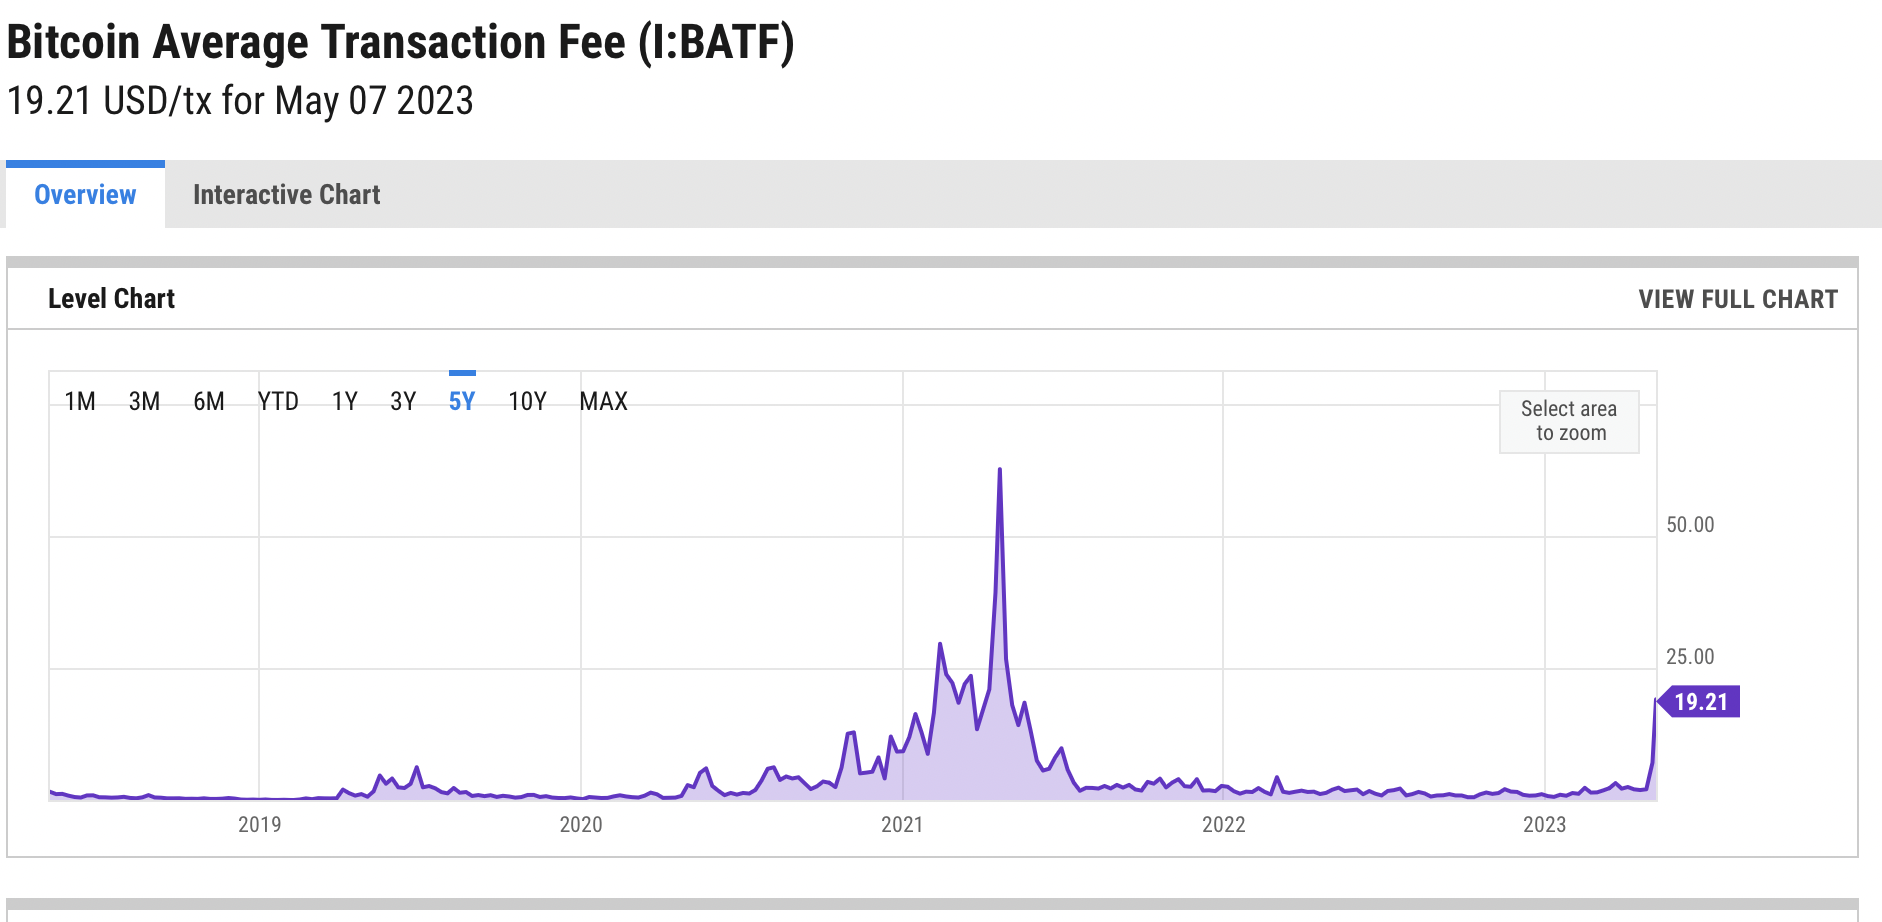Screen dimensions: 1882x922
Task: Select the YTD time range
Action: pyautogui.click(x=278, y=401)
